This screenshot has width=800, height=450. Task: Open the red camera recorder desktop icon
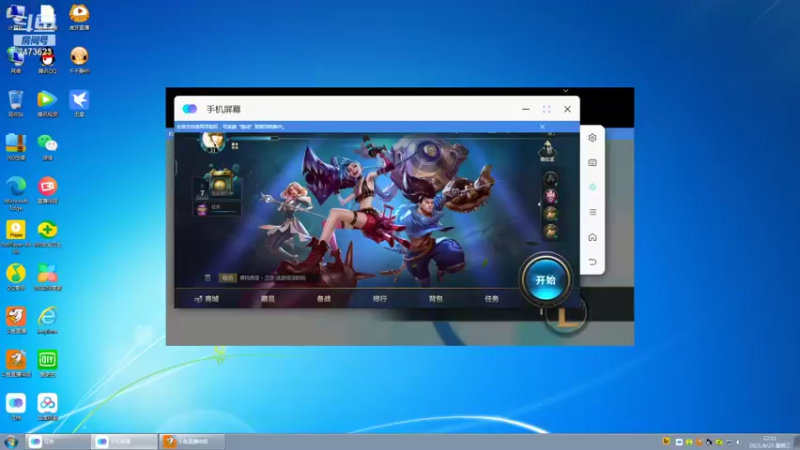(47, 190)
